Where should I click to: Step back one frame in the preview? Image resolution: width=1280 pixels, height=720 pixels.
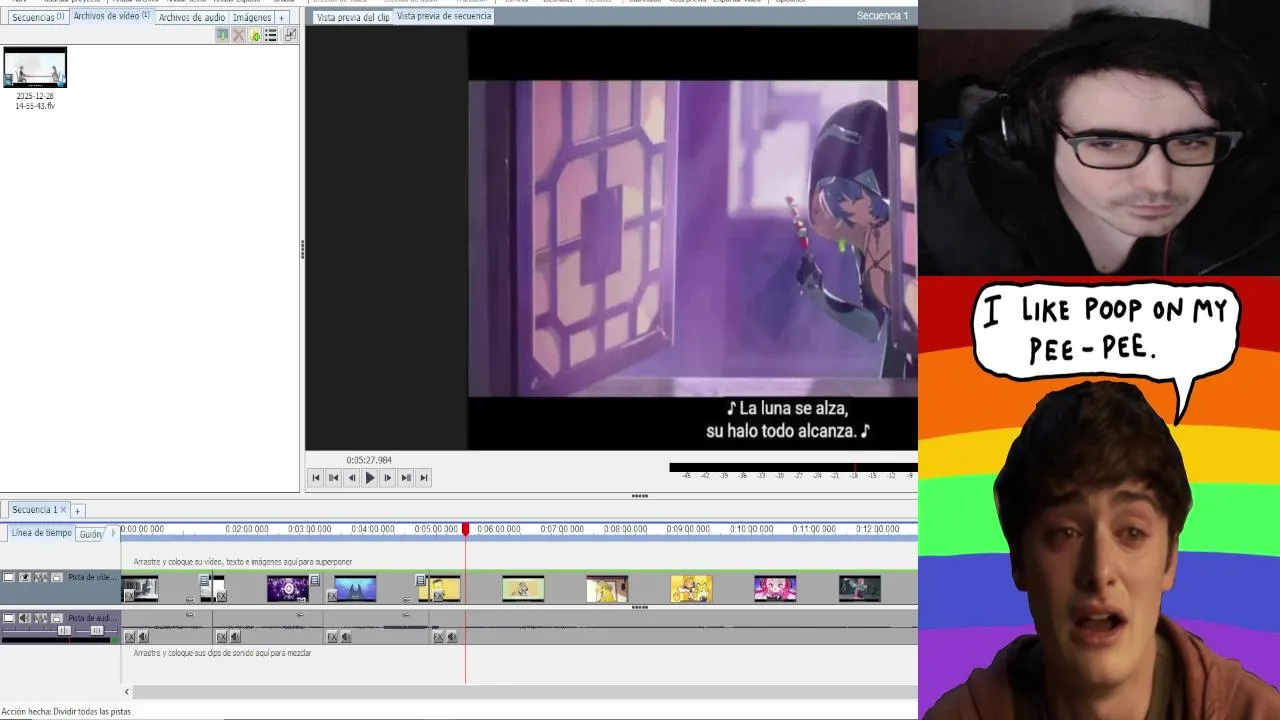point(352,478)
